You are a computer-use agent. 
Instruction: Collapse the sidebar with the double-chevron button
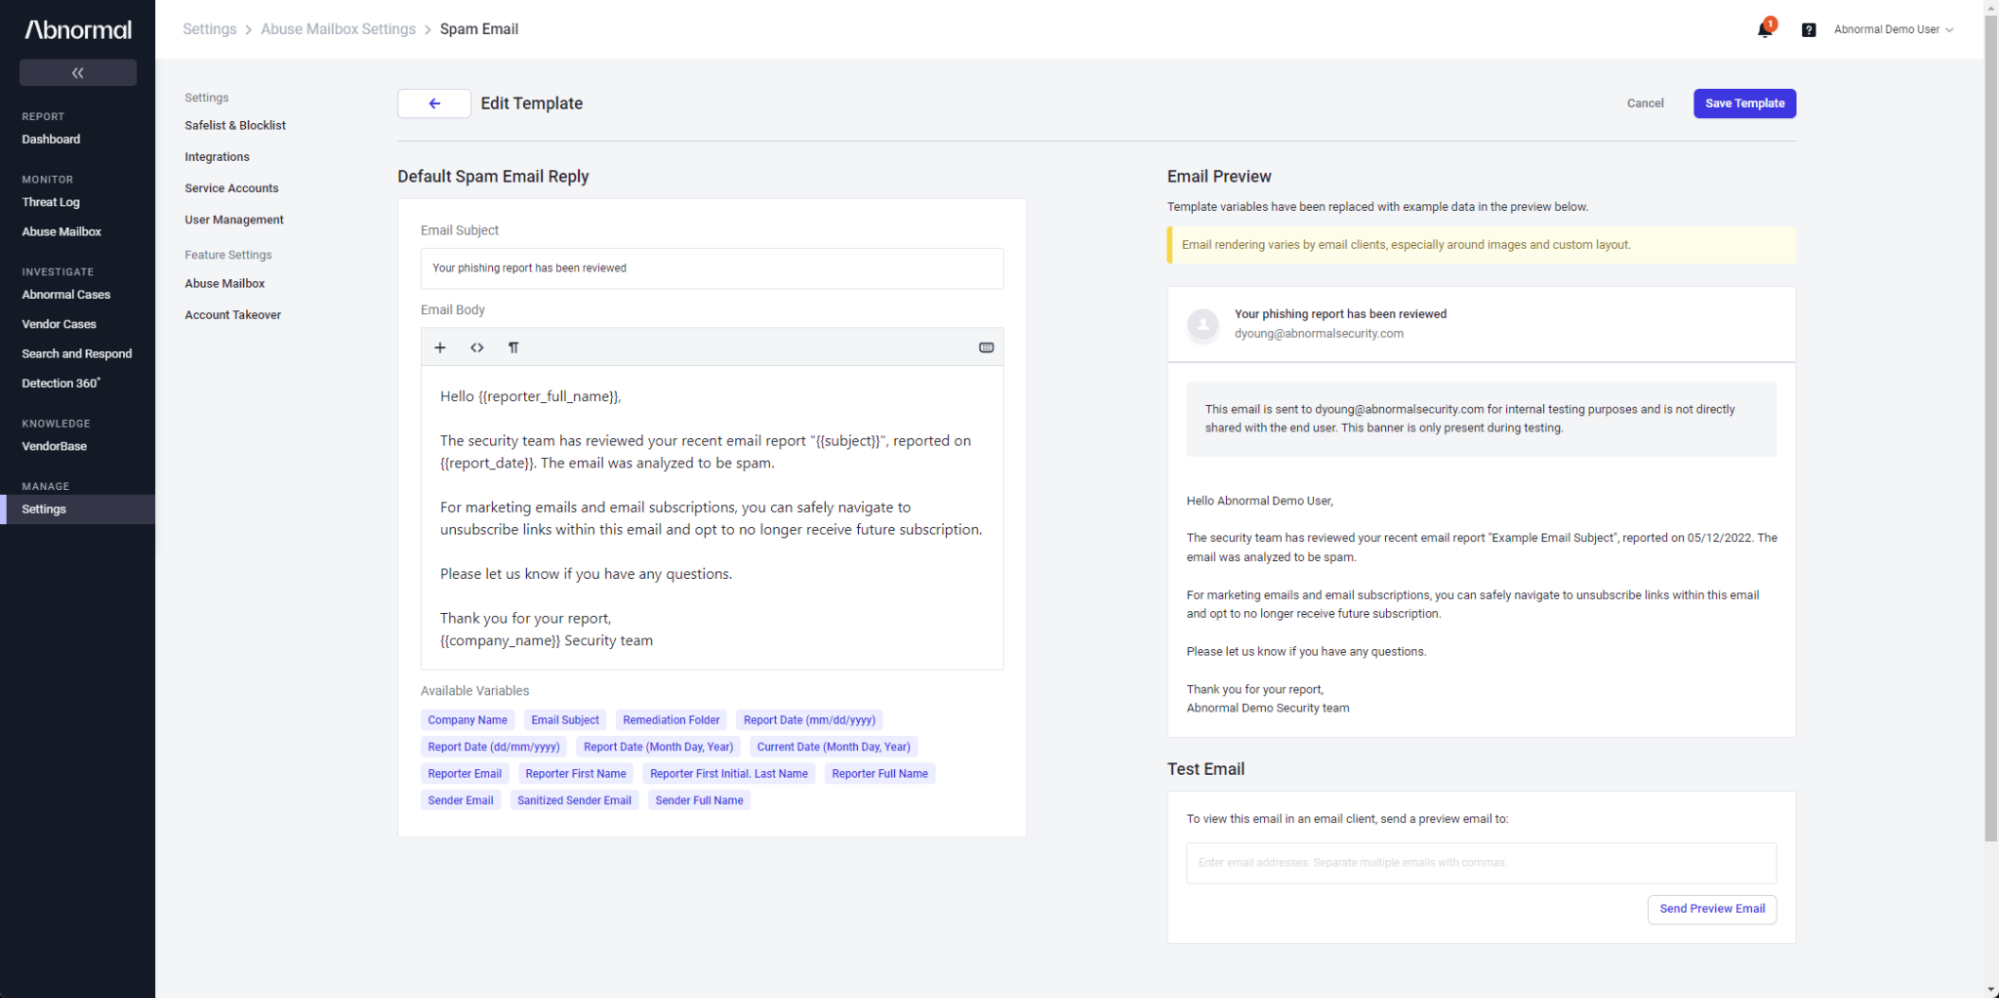click(x=78, y=72)
